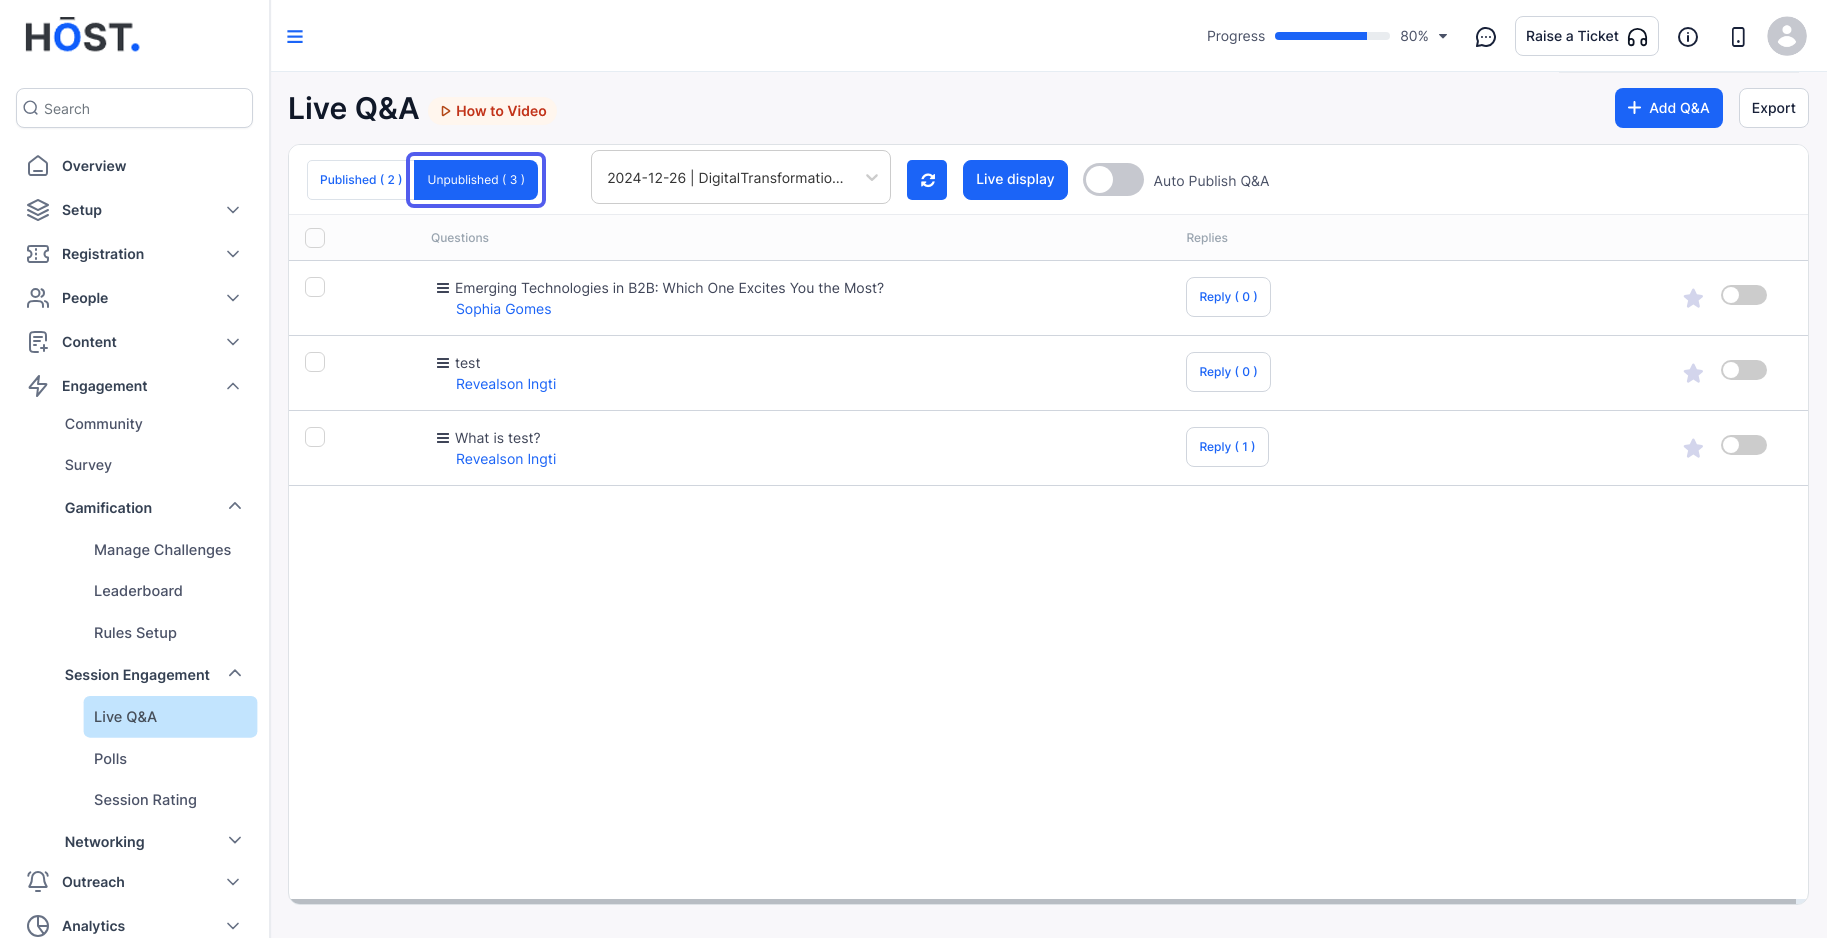Click the Registration ticket icon
The width and height of the screenshot is (1827, 938).
(38, 254)
